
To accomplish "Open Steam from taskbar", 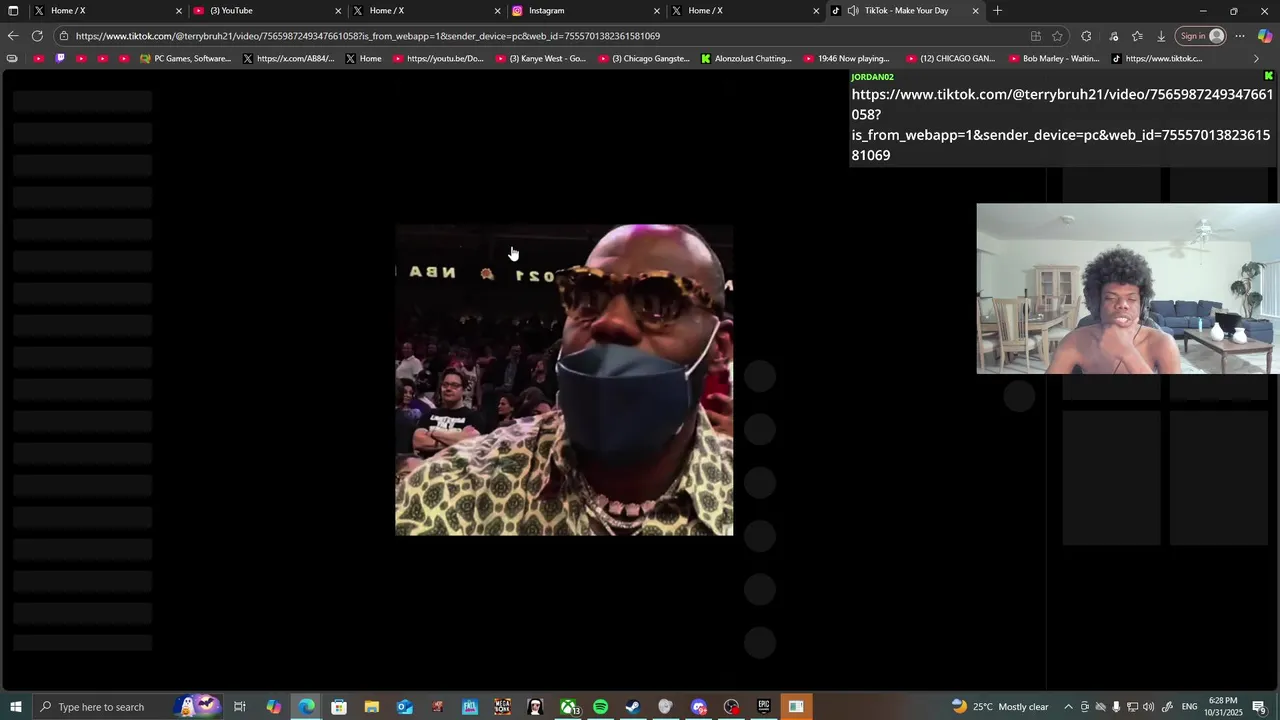I will tap(633, 707).
